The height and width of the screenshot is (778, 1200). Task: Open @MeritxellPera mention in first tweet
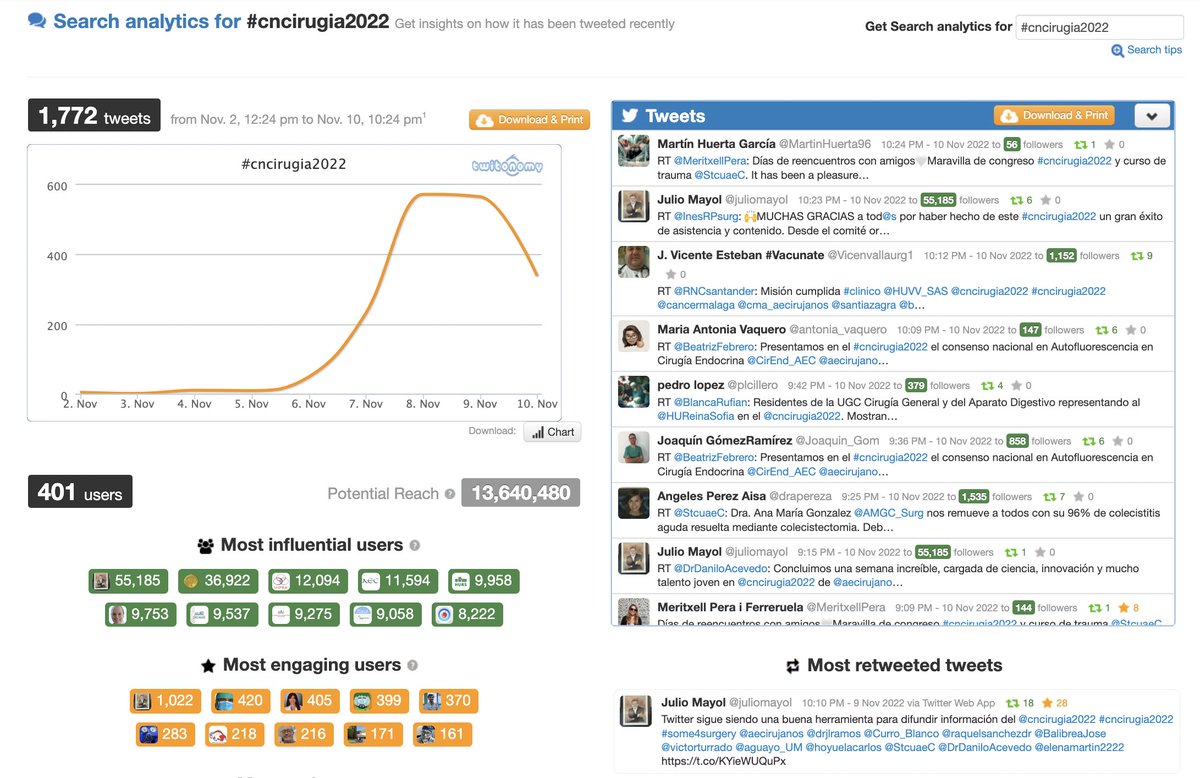tap(711, 161)
